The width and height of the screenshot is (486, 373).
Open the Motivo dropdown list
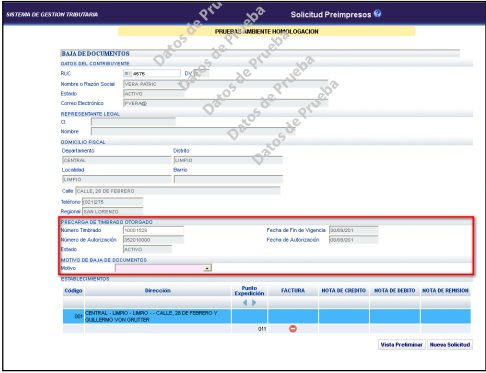[208, 268]
